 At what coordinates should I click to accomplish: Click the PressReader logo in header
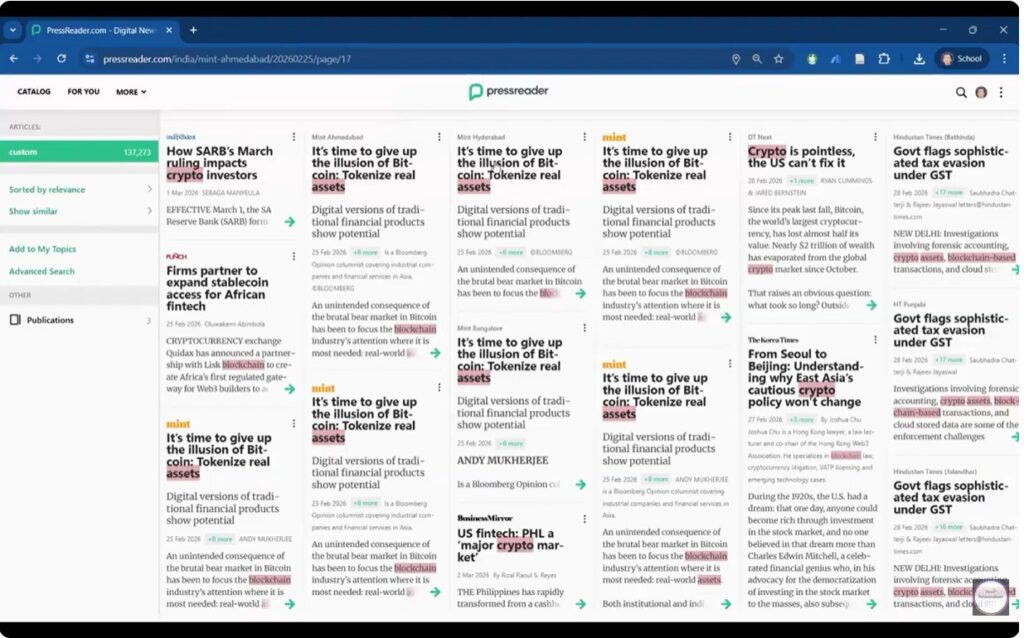coord(508,92)
